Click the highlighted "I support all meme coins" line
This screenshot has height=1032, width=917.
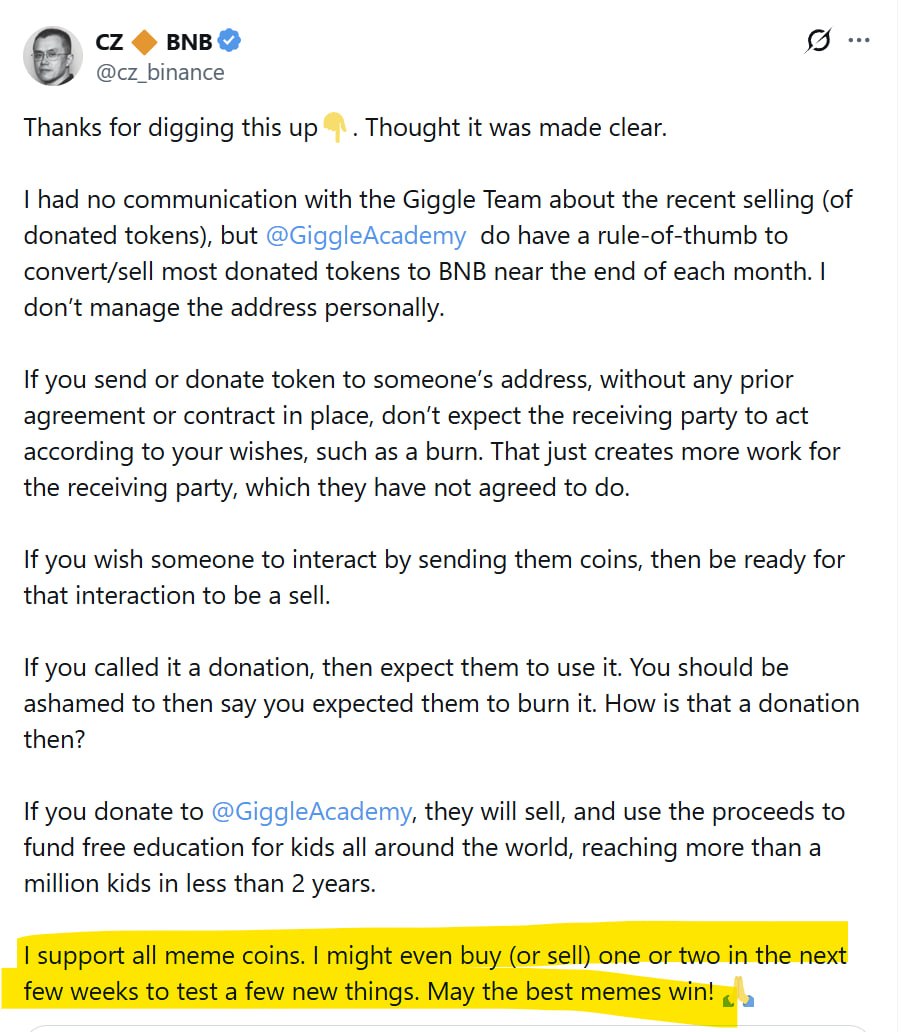(434, 956)
